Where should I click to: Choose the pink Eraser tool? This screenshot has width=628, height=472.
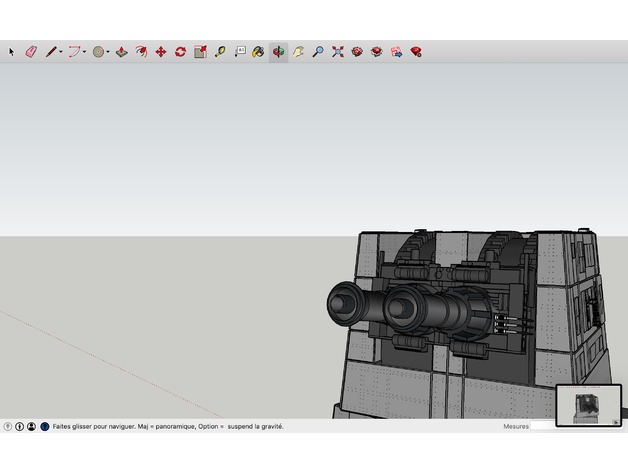point(31,52)
